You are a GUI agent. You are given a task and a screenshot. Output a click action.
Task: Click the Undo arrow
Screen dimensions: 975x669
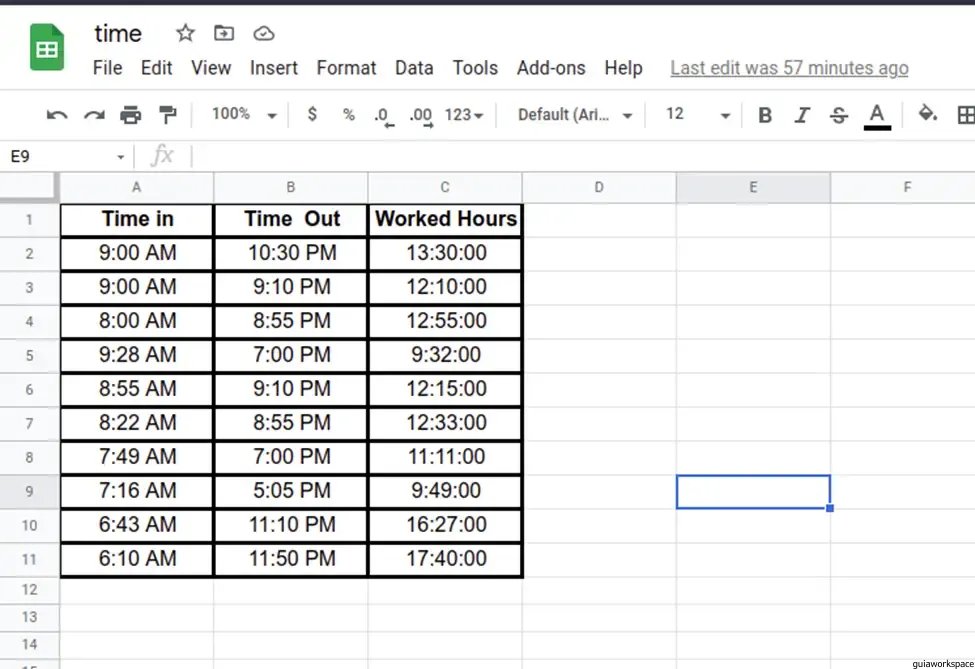coord(57,115)
